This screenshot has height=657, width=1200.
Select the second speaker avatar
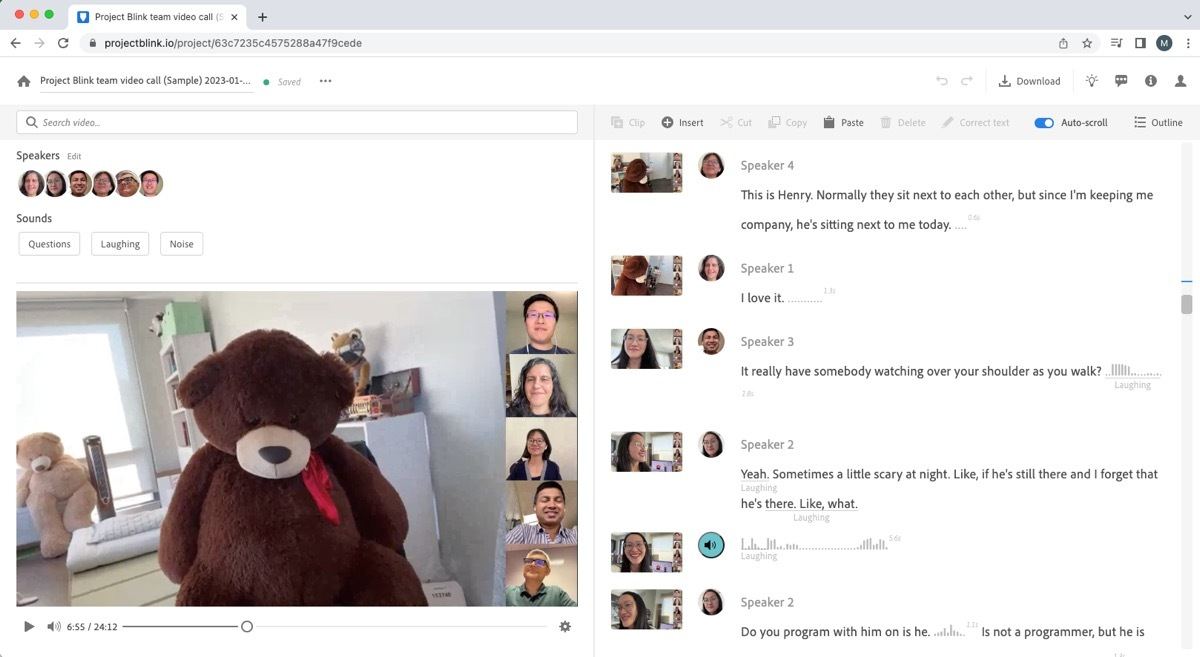pyautogui.click(x=55, y=184)
